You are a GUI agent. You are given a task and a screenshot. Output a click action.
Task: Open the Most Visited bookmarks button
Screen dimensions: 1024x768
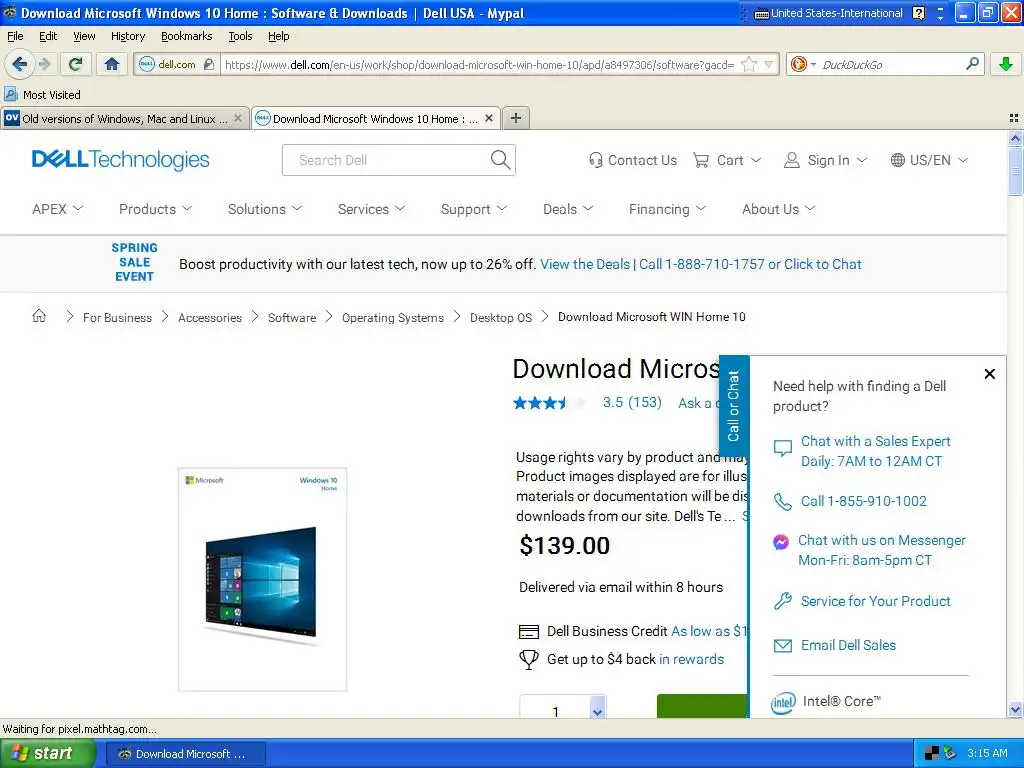(42, 95)
